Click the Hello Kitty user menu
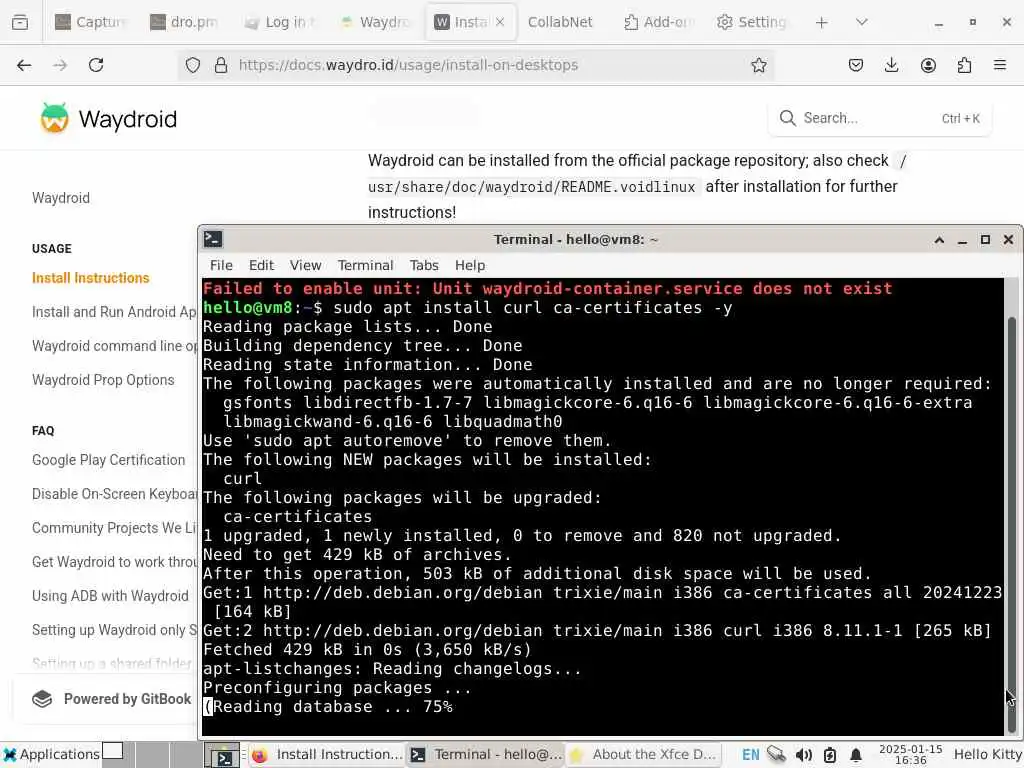1024x768 pixels. pos(987,754)
